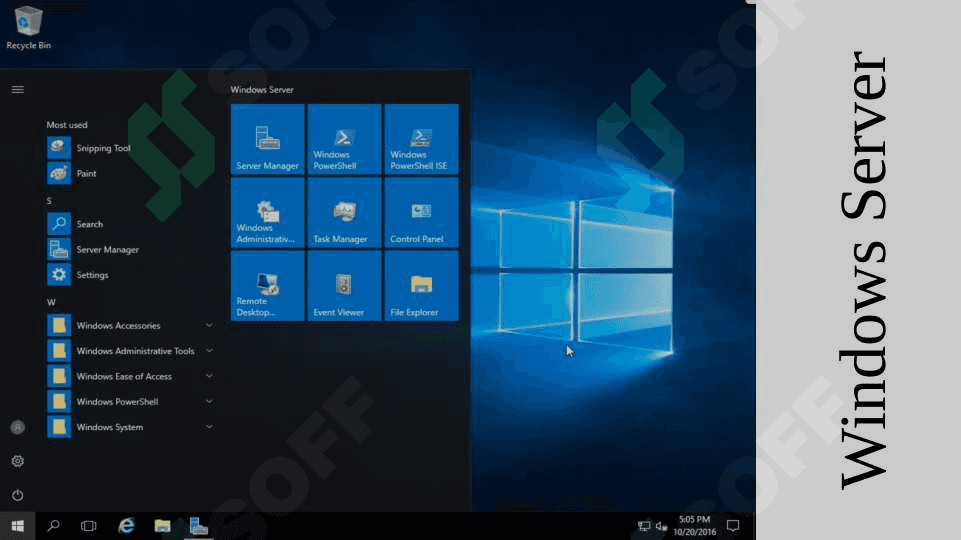Image resolution: width=961 pixels, height=540 pixels.
Task: Click the 'S' letter header in app list
Action: click(49, 201)
